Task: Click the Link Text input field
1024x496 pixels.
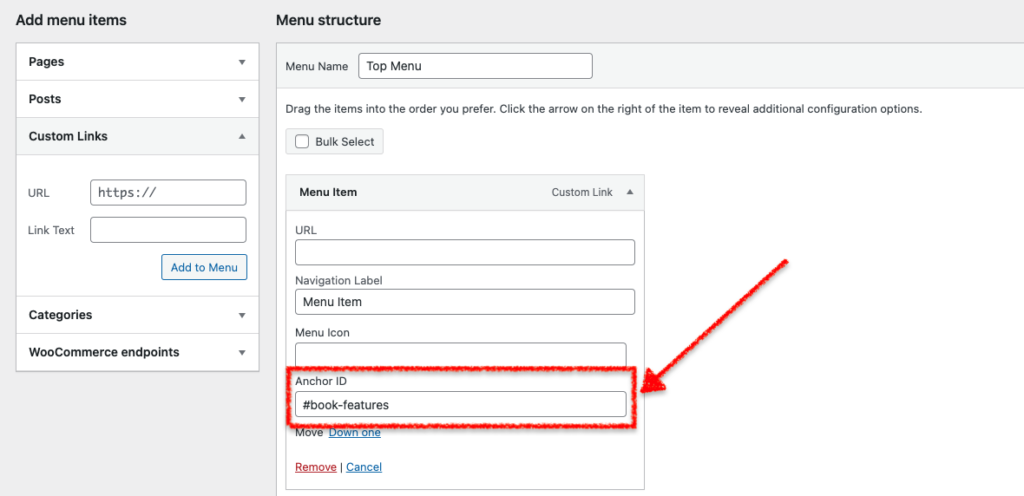Action: click(x=168, y=230)
